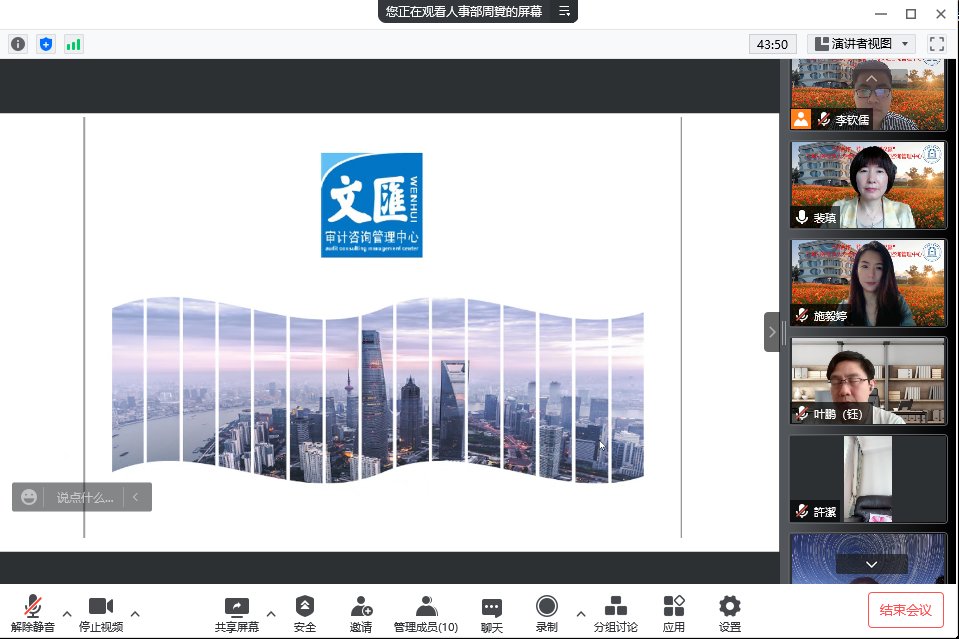
Task: Toggle 录制 recording button
Action: click(546, 613)
